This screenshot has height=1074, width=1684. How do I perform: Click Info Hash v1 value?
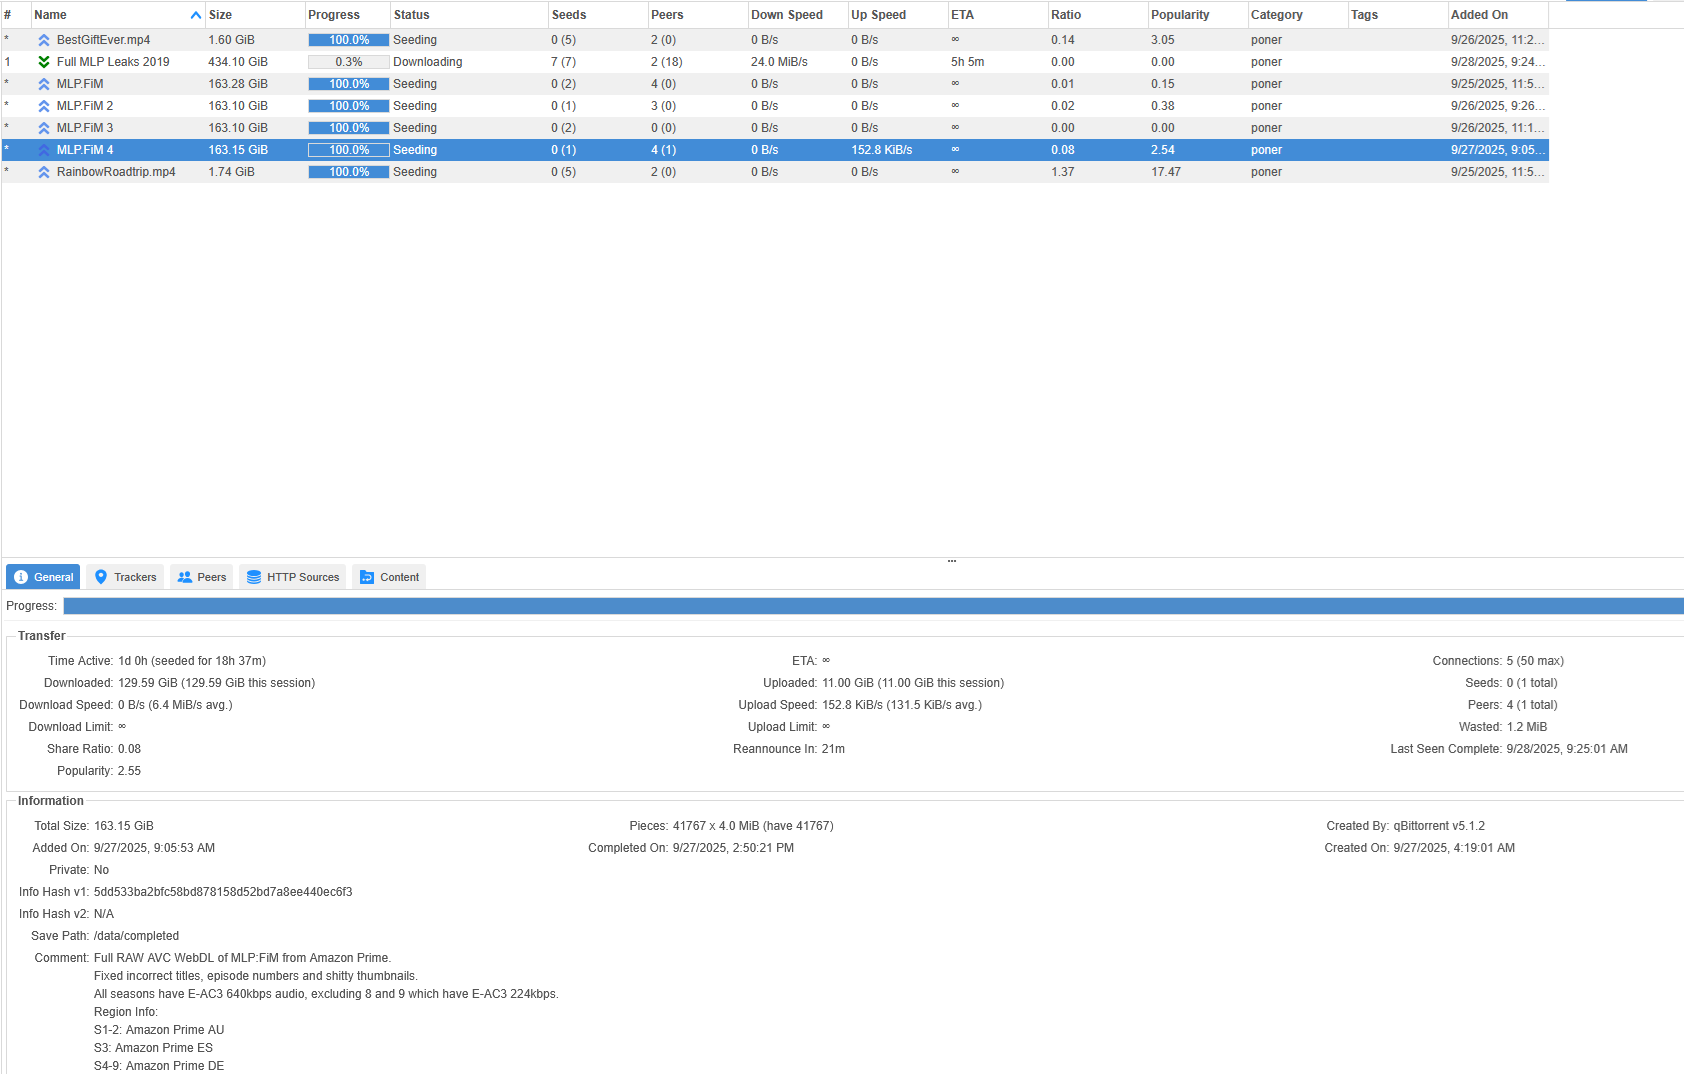[223, 892]
